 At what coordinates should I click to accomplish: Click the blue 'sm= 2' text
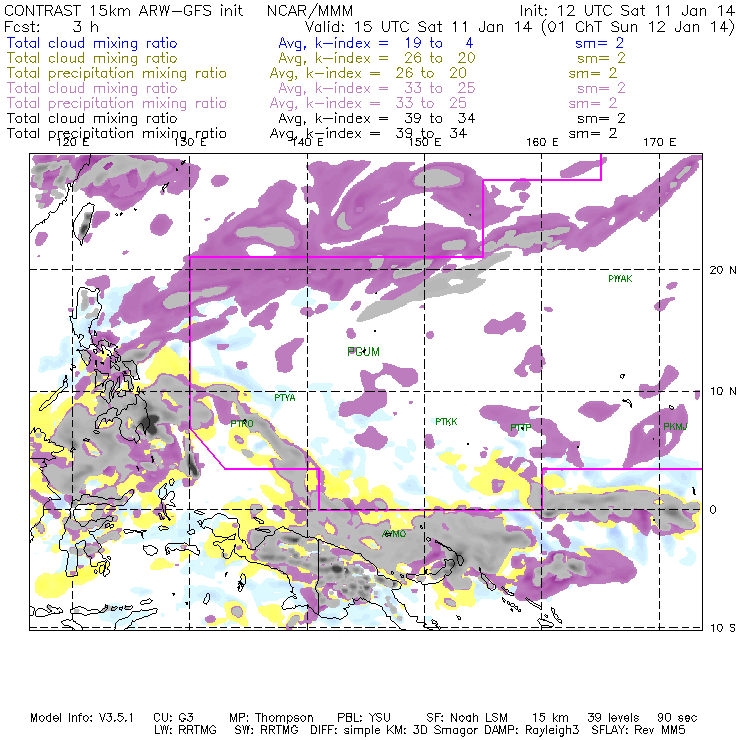coord(599,43)
